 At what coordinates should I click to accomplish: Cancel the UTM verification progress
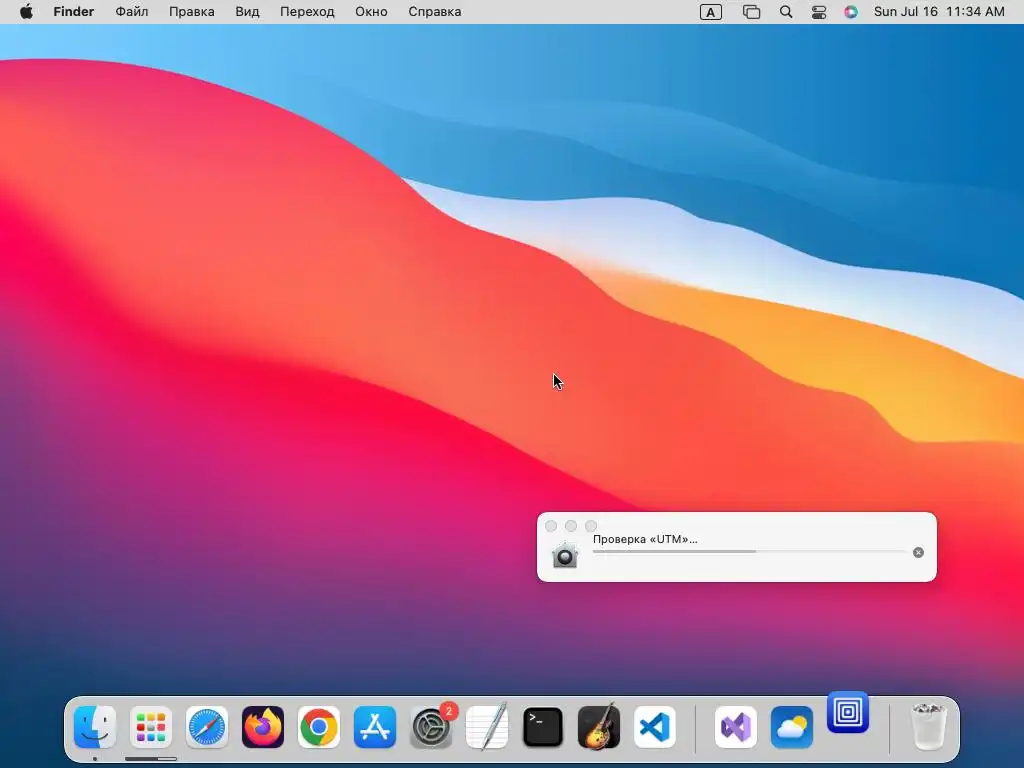[x=918, y=552]
